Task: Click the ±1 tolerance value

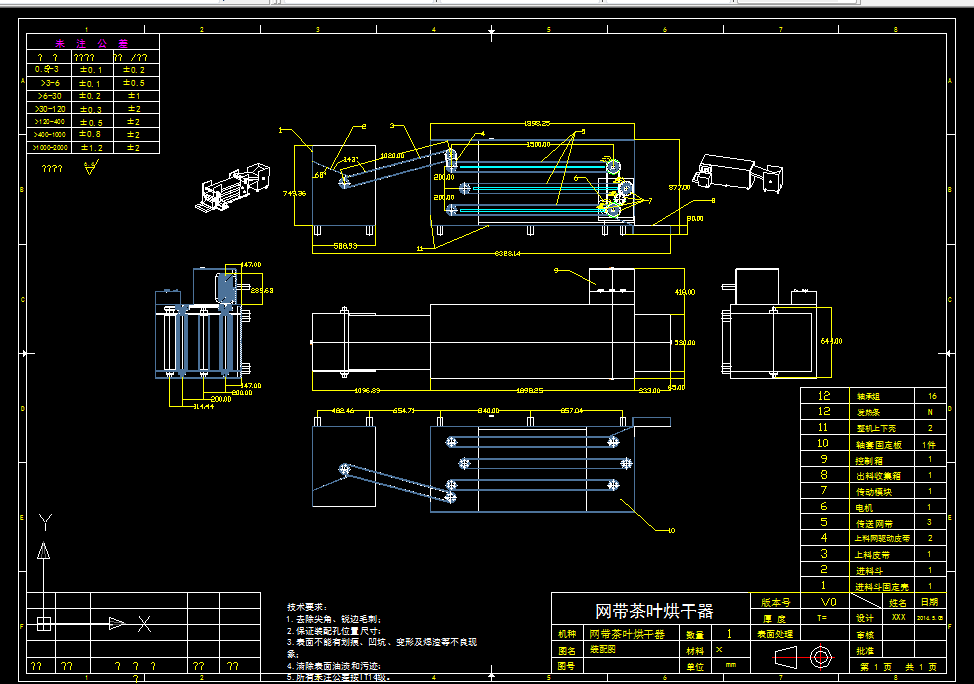Action: click(x=134, y=96)
